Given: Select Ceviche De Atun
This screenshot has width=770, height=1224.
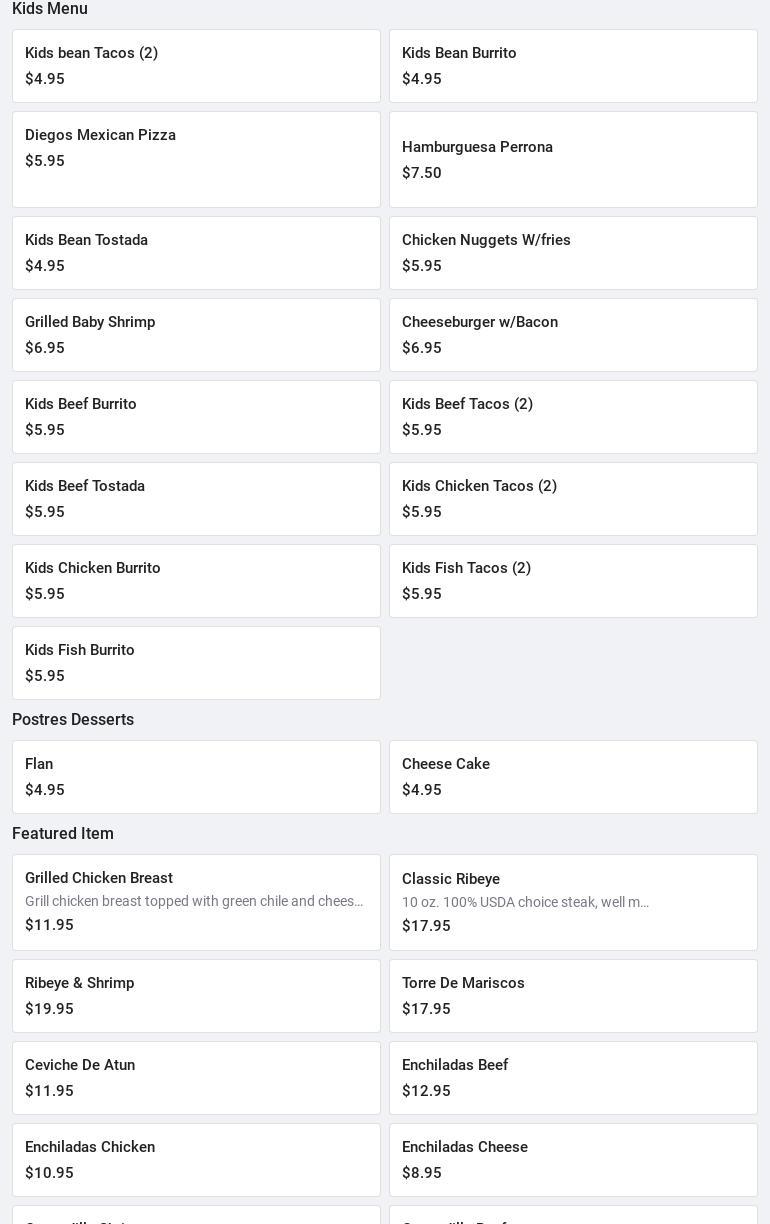Looking at the screenshot, I should pos(196,1078).
